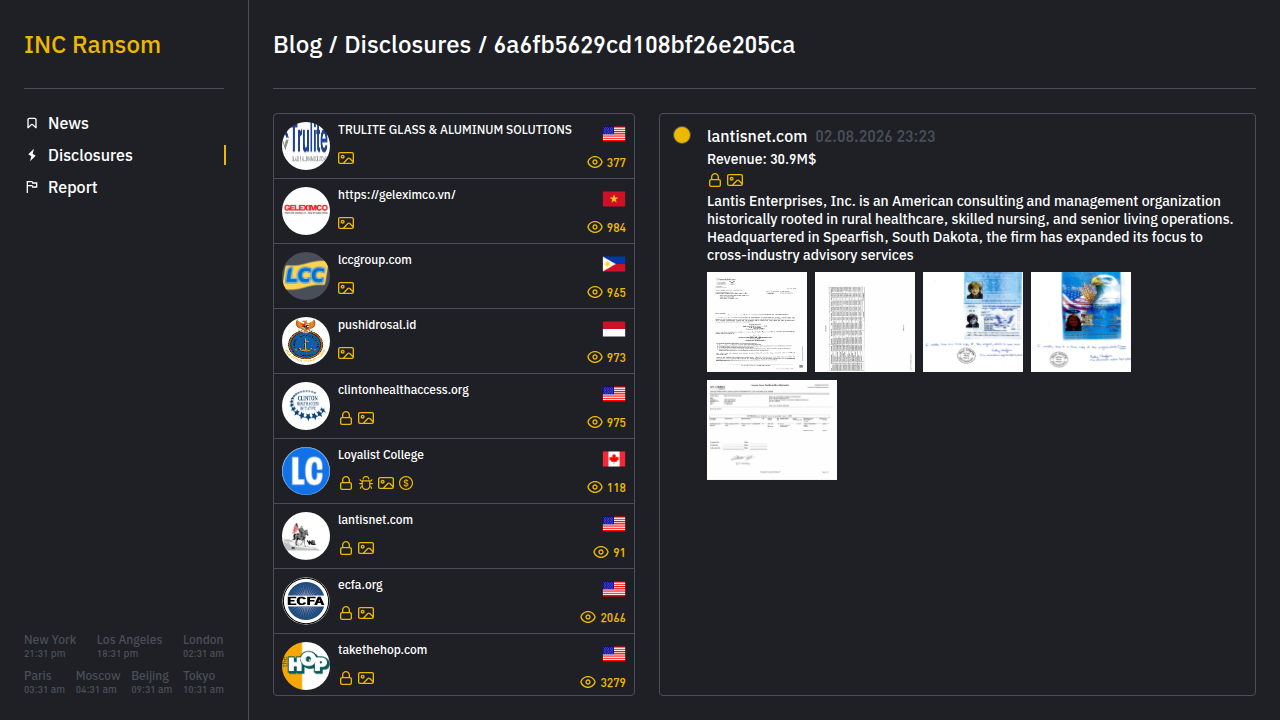
Task: Click the bug icon under Loyalist College
Action: click(366, 483)
